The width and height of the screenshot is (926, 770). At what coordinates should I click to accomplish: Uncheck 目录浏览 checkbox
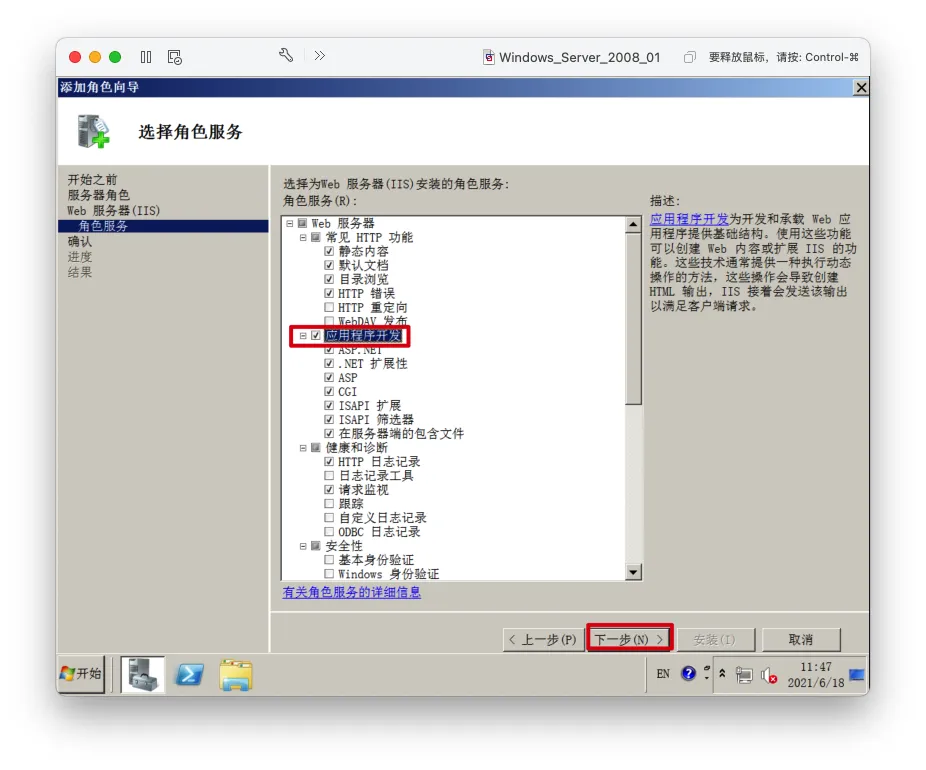(329, 279)
